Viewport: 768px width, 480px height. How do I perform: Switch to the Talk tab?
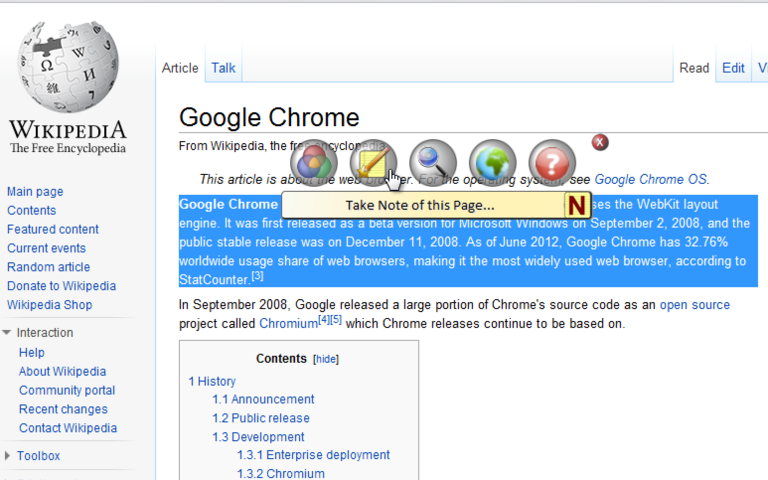tap(223, 68)
